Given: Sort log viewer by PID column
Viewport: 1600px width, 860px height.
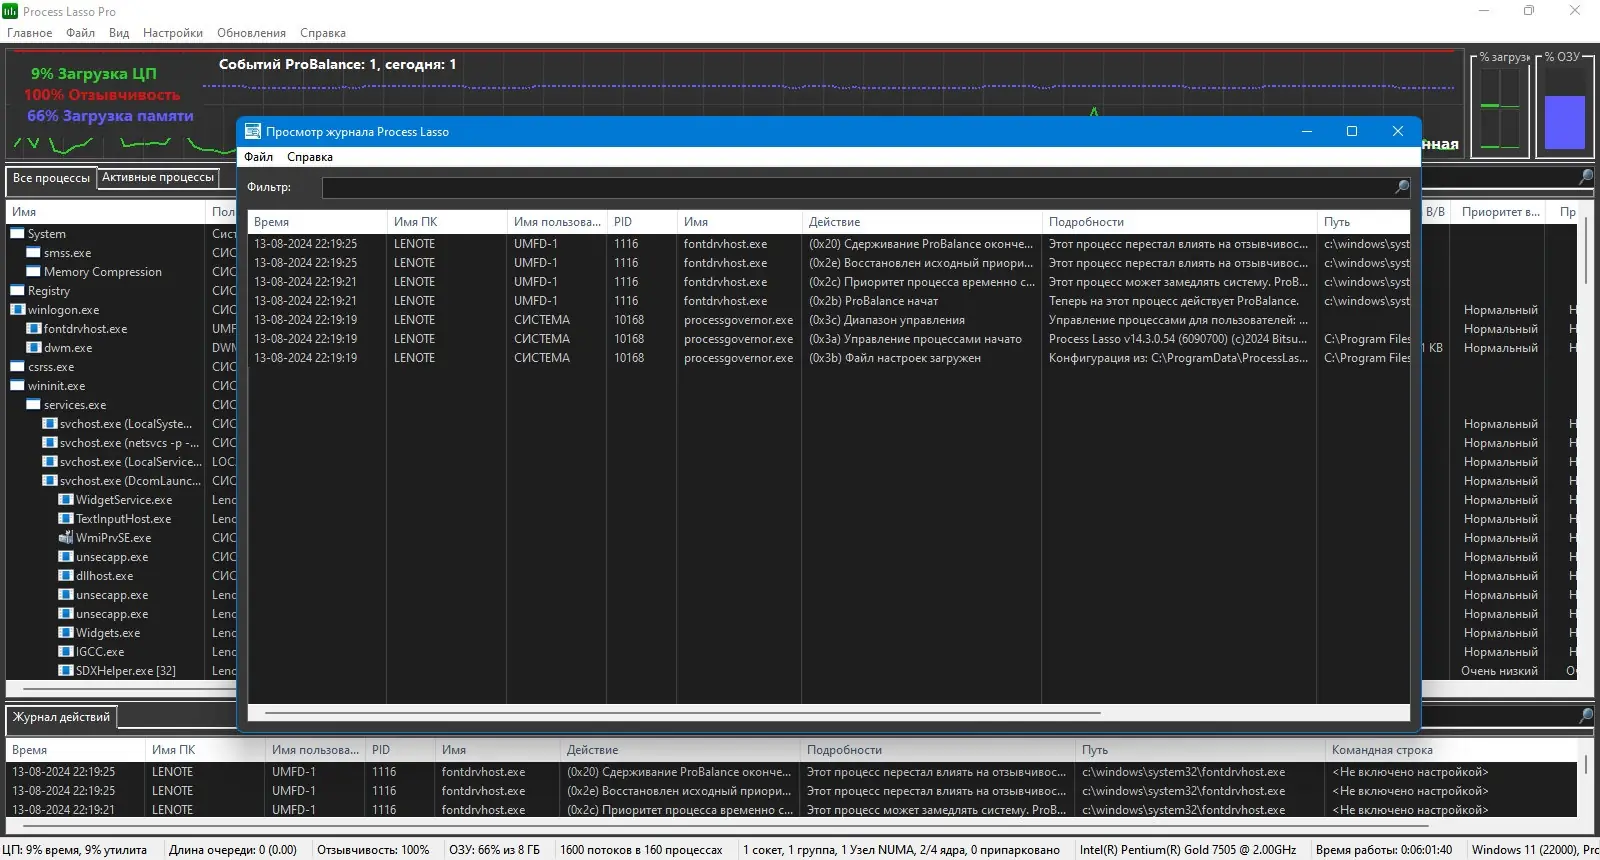Looking at the screenshot, I should pos(642,222).
